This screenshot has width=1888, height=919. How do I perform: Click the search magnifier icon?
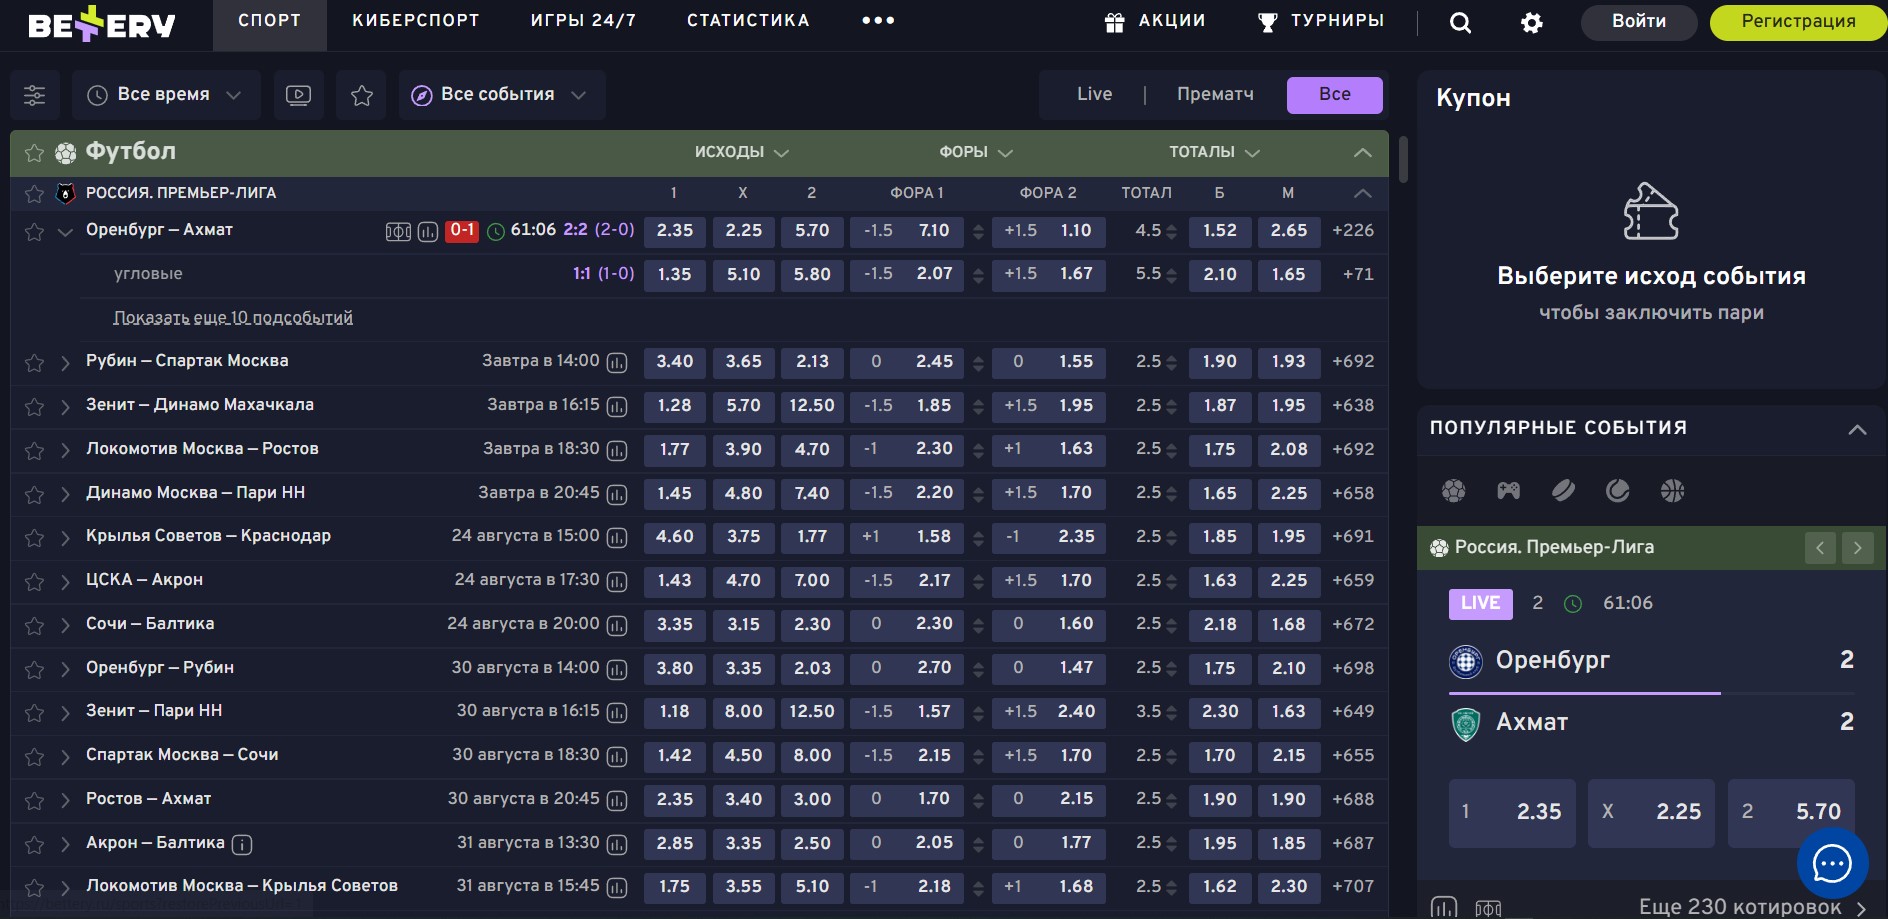[x=1461, y=22]
